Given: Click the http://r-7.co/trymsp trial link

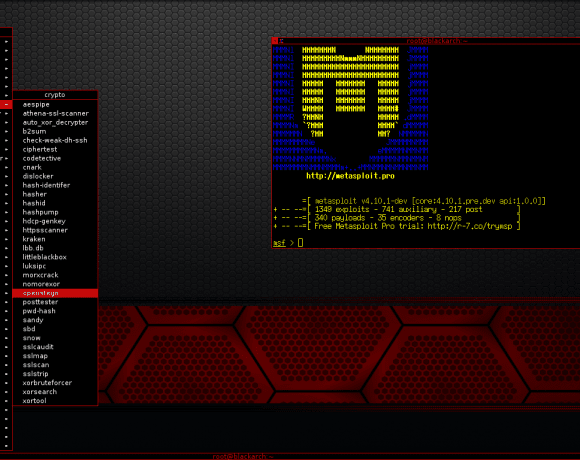Looking at the screenshot, I should [x=470, y=226].
